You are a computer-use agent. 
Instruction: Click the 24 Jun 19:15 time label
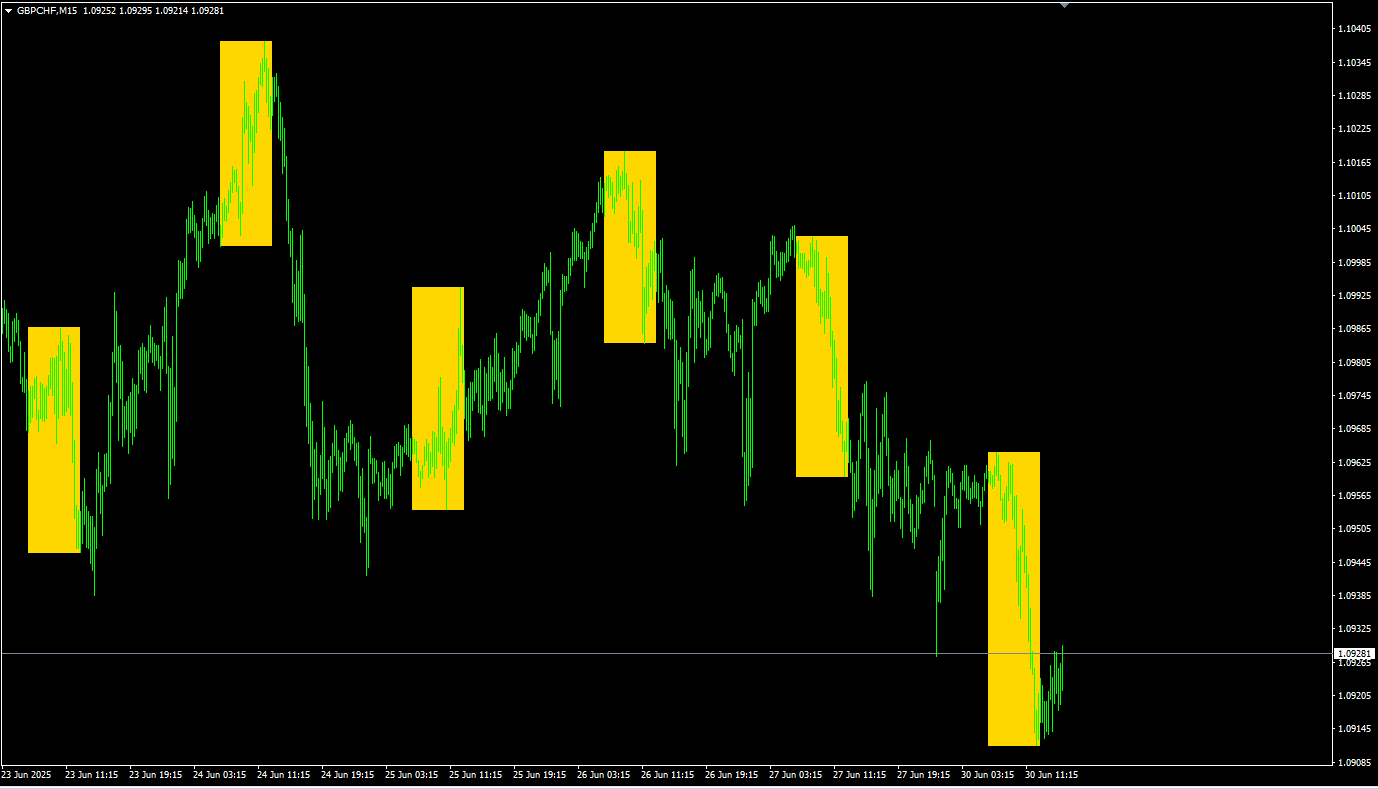click(x=348, y=774)
